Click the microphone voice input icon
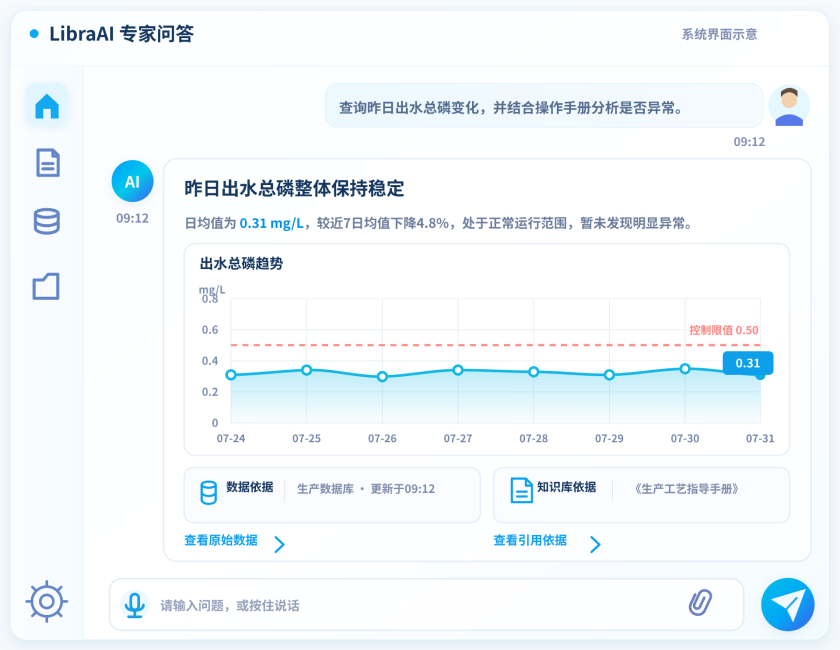Screen dimensions: 840x650 134,605
